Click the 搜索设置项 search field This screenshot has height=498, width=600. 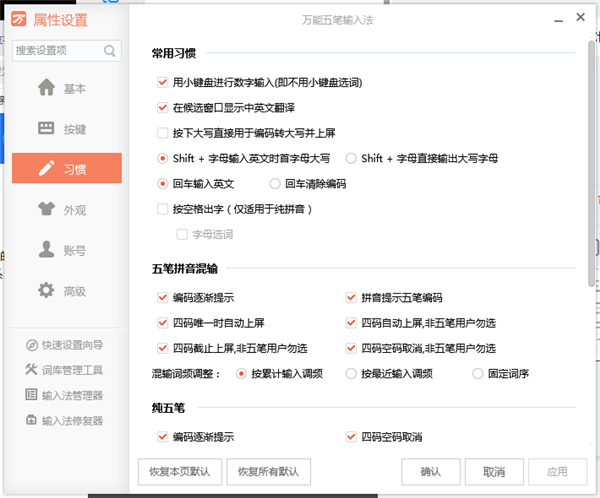[x=67, y=51]
